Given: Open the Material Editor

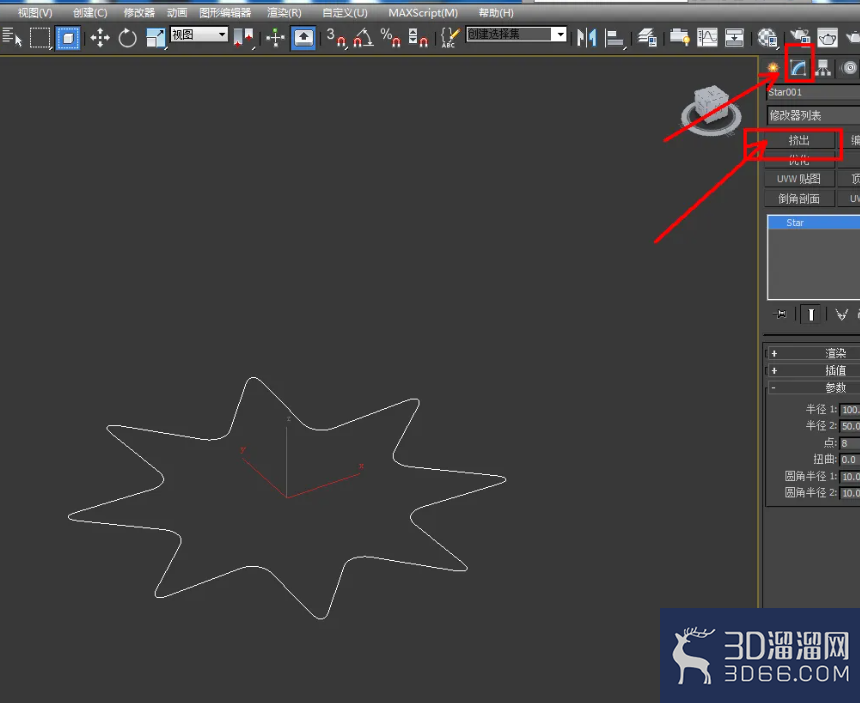Looking at the screenshot, I should pyautogui.click(x=767, y=38).
